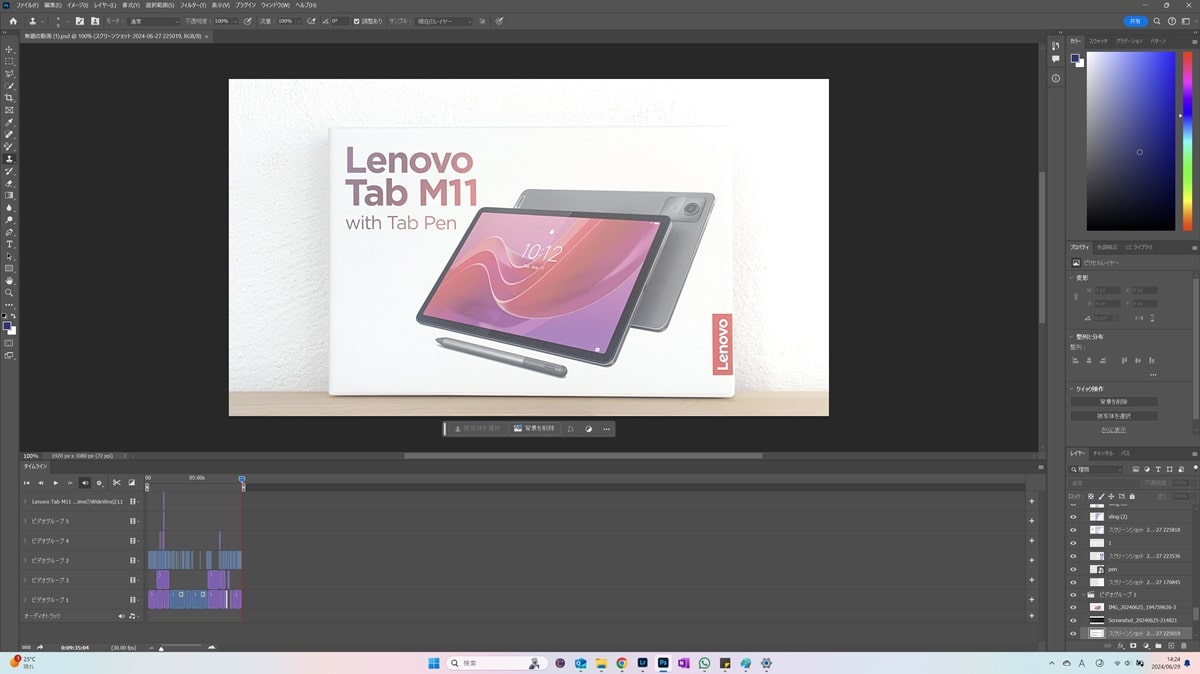The height and width of the screenshot is (674, 1200).
Task: Switch to the チャンネル tab
Action: (x=1102, y=453)
